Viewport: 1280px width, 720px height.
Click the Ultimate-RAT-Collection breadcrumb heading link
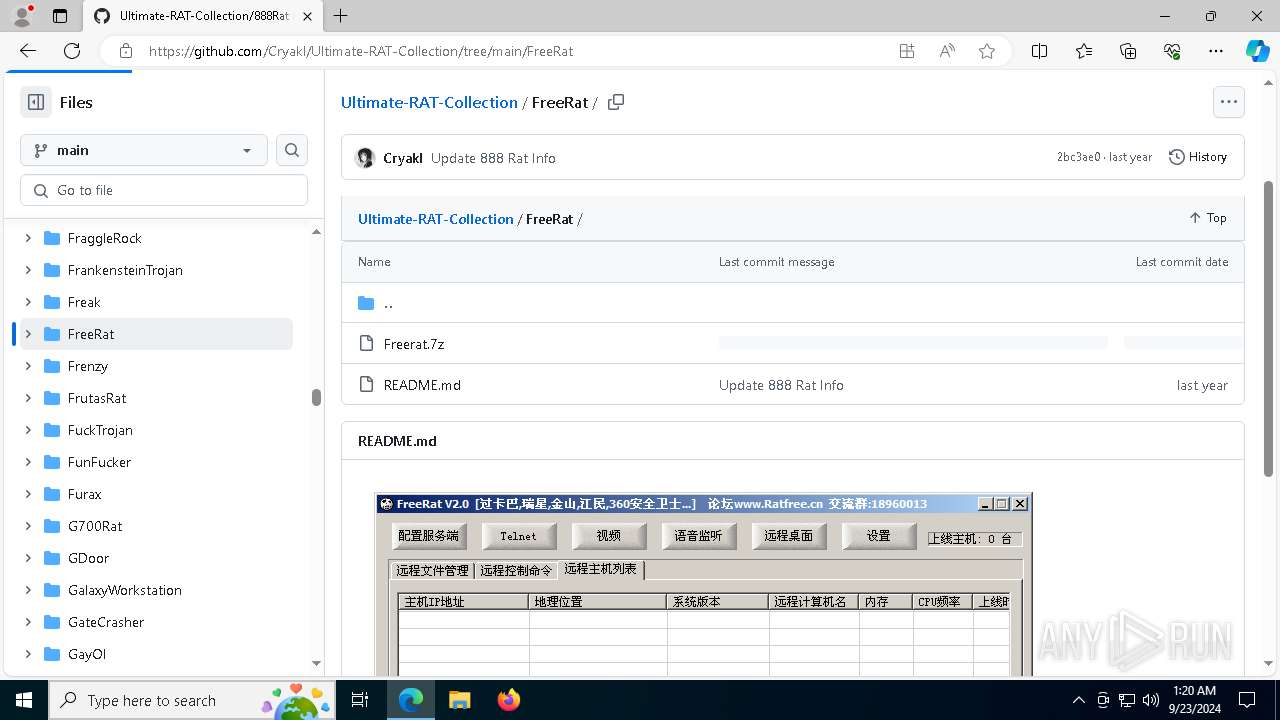429,102
